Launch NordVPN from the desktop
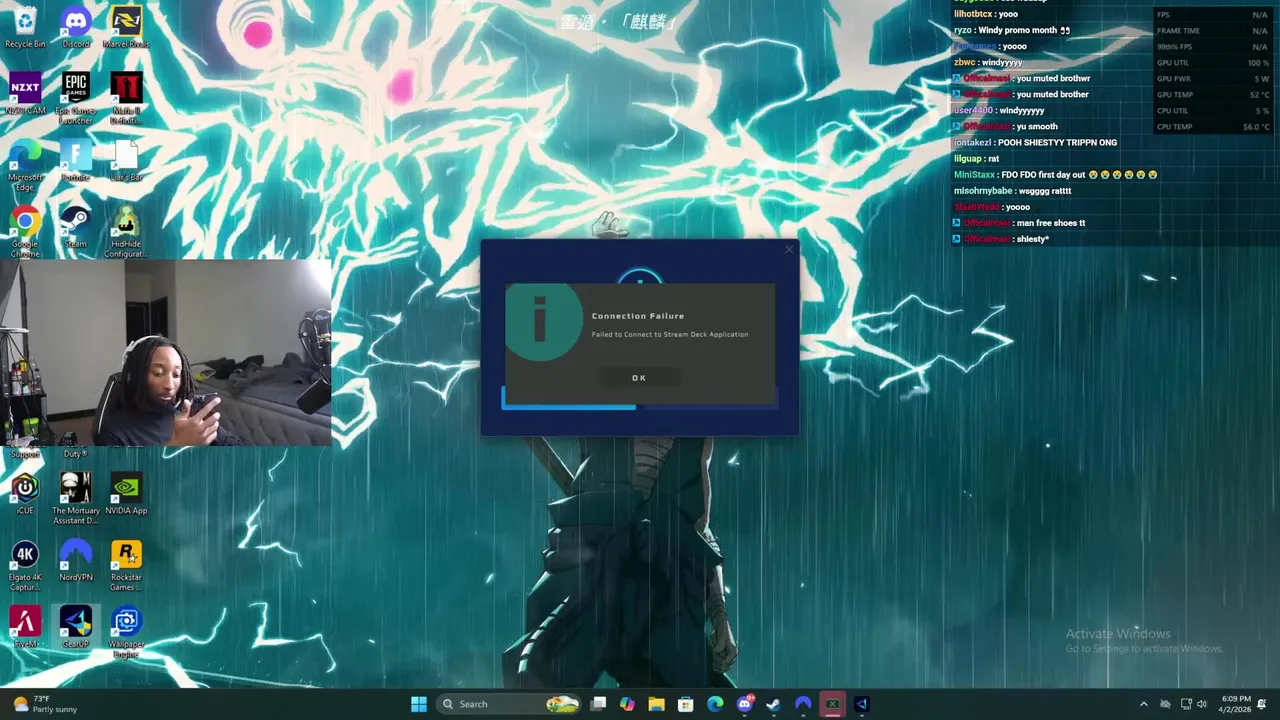Image resolution: width=1280 pixels, height=720 pixels. pyautogui.click(x=76, y=561)
